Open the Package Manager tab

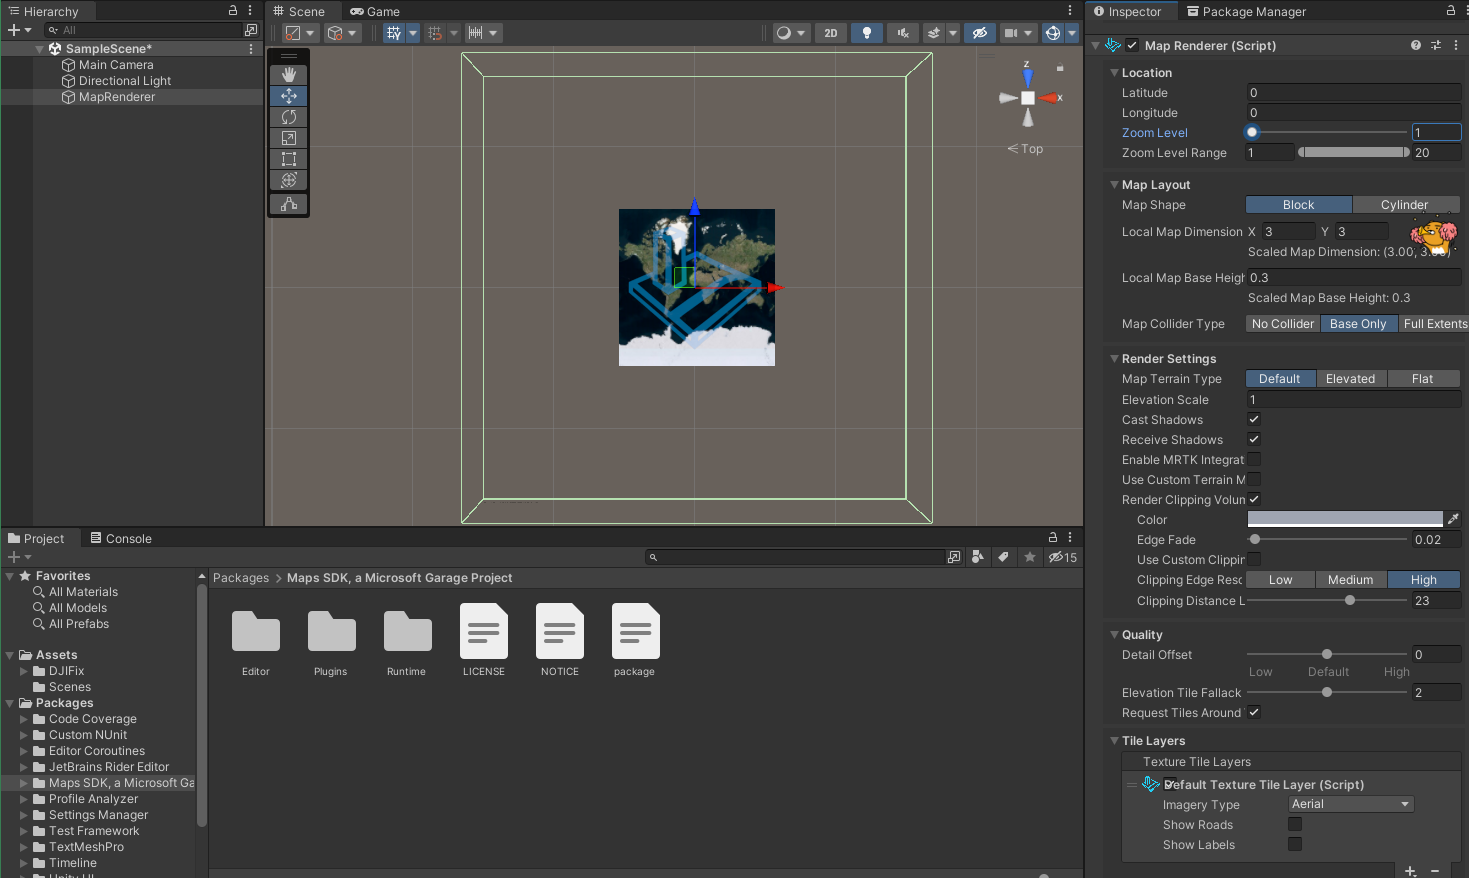click(x=1246, y=12)
